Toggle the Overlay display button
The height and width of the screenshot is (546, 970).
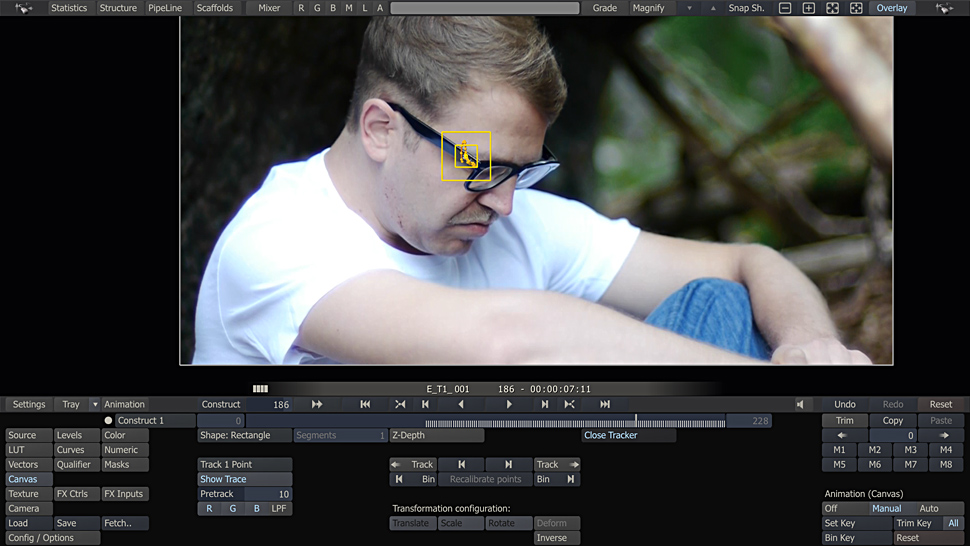click(x=891, y=8)
